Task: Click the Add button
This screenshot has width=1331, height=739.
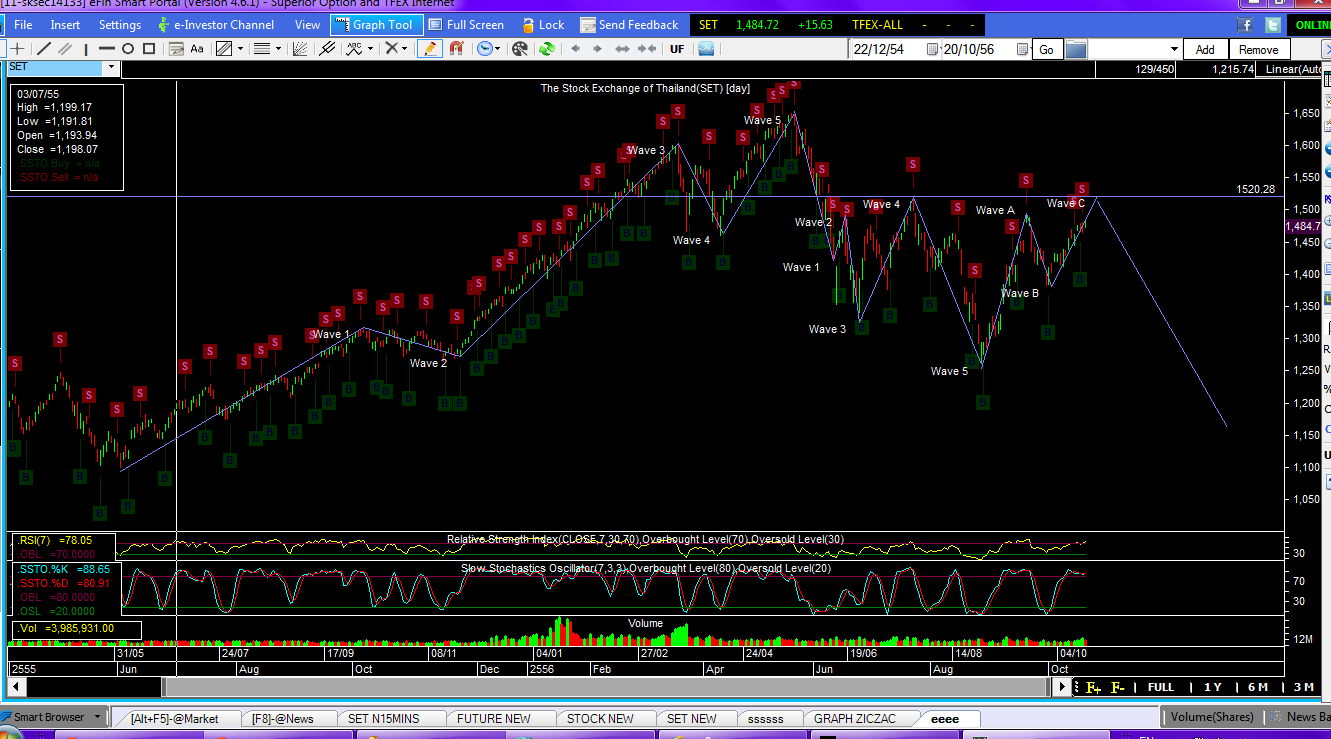Action: (x=1205, y=49)
